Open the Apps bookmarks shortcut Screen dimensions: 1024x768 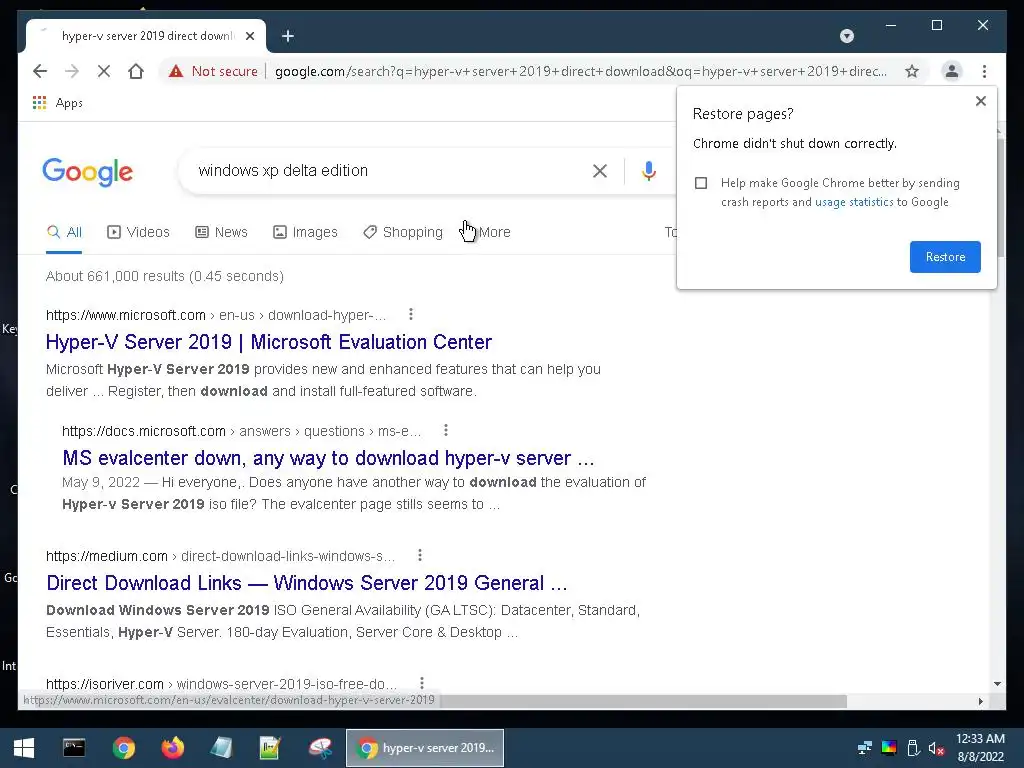57,103
